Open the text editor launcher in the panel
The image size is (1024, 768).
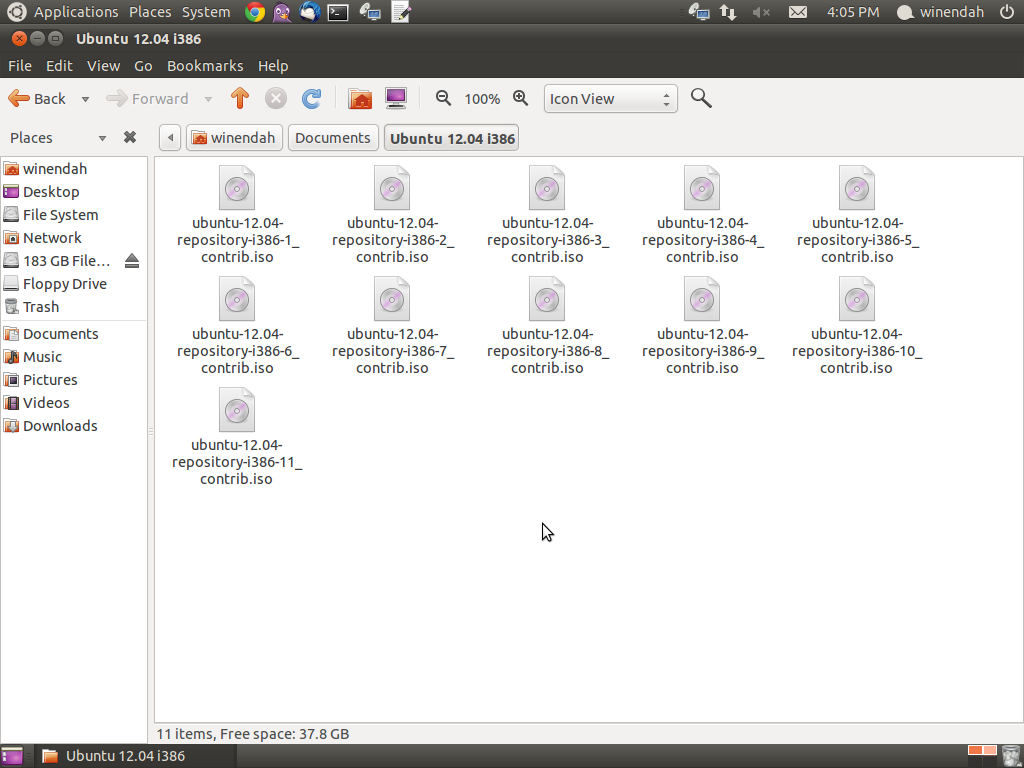tap(400, 12)
